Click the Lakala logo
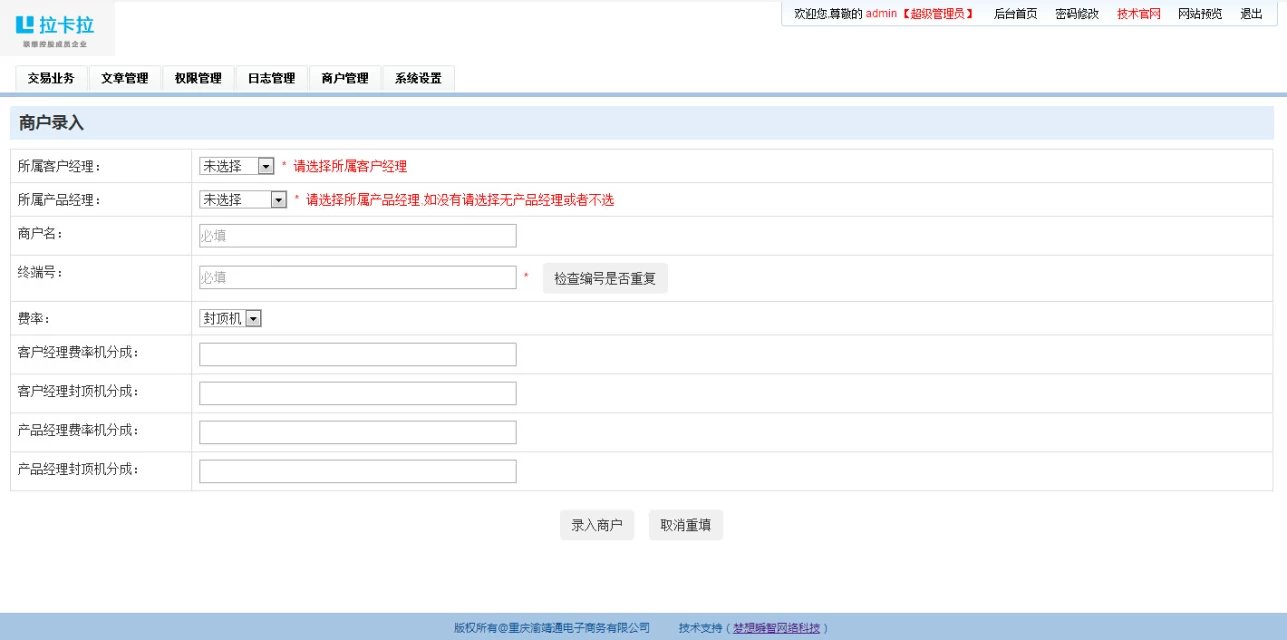This screenshot has height=640, width=1287. coord(57,29)
